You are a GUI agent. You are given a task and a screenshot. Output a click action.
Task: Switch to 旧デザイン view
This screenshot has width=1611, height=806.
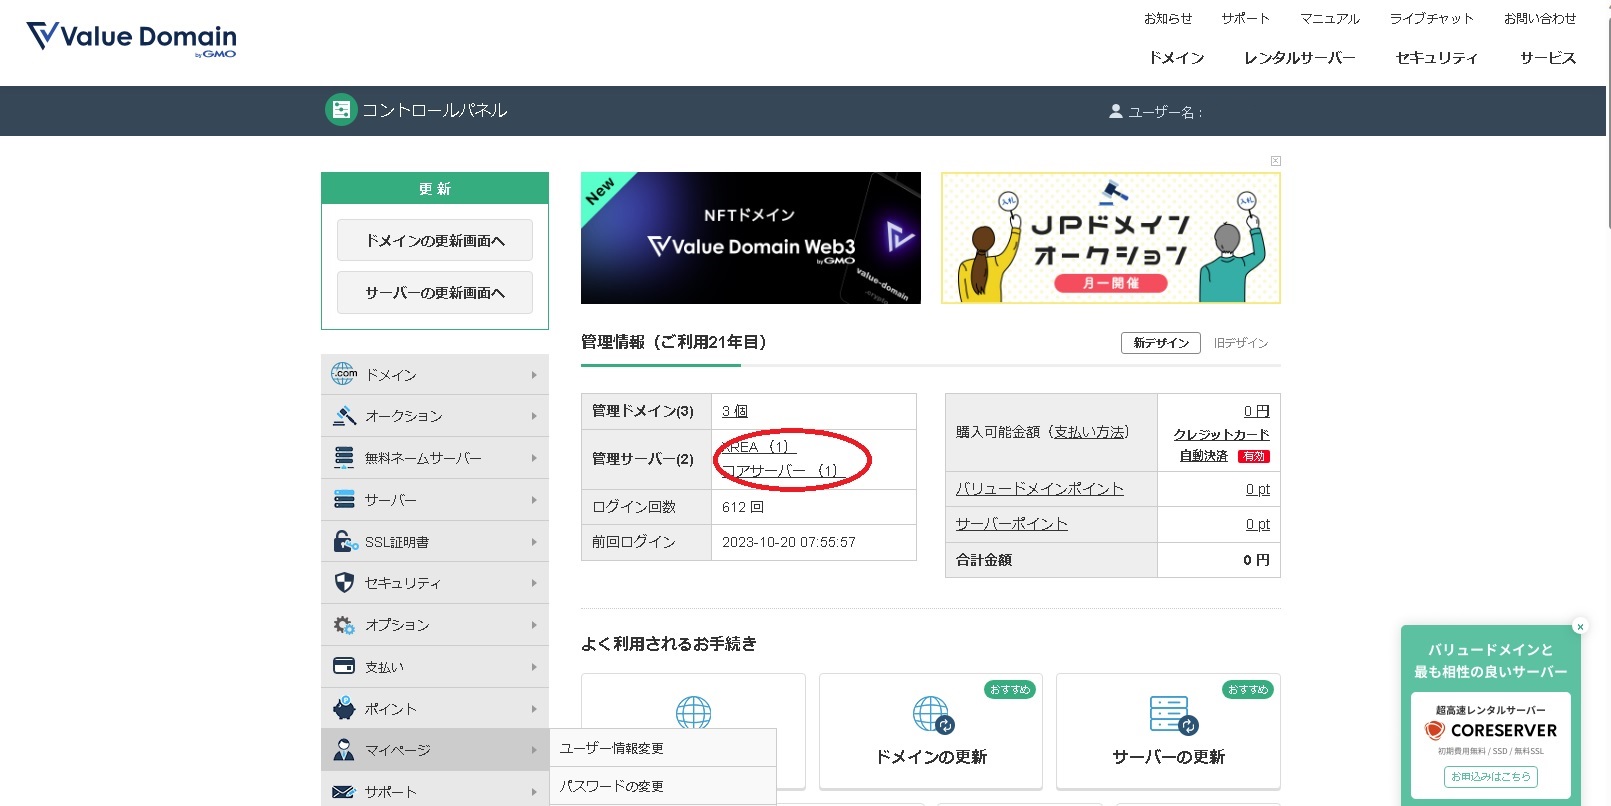click(x=1241, y=343)
